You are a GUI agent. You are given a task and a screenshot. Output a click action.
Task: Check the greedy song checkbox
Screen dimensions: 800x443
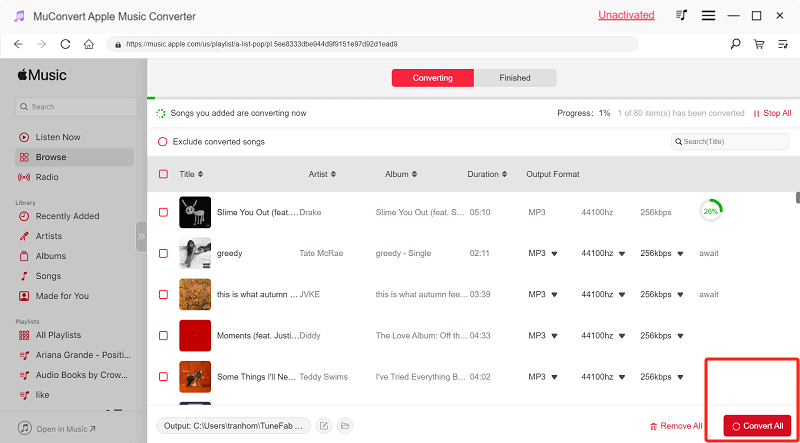pyautogui.click(x=163, y=253)
